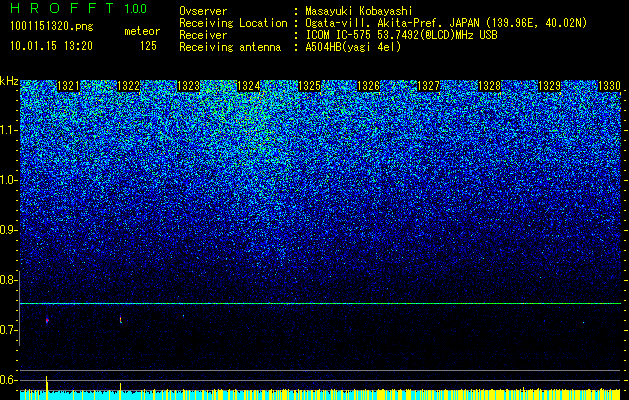Click the receiver value ICOM IC-575

[339, 35]
